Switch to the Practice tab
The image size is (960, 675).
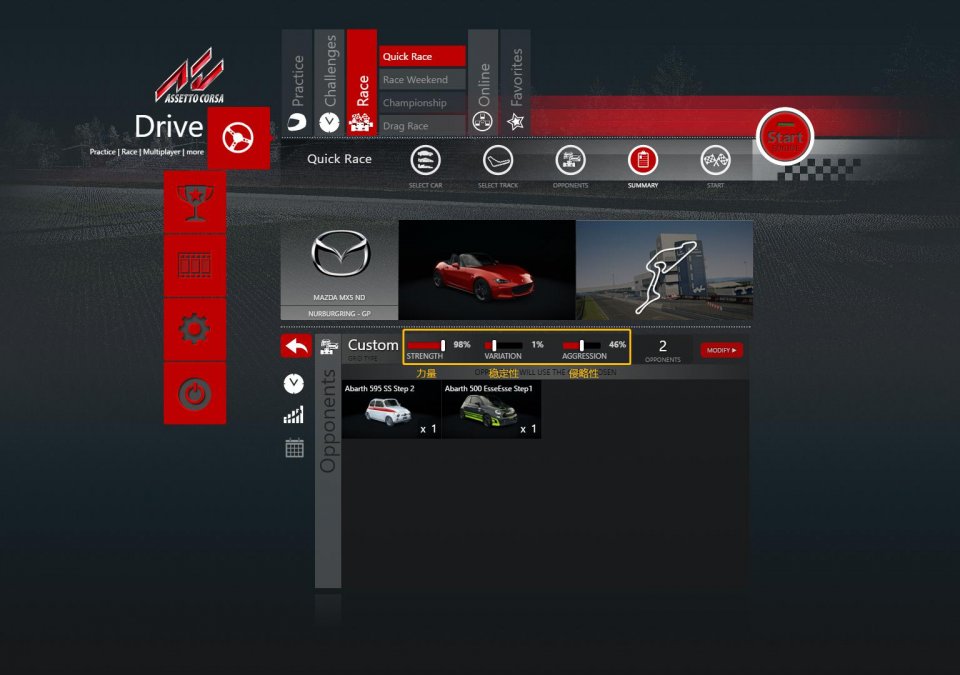pyautogui.click(x=297, y=82)
